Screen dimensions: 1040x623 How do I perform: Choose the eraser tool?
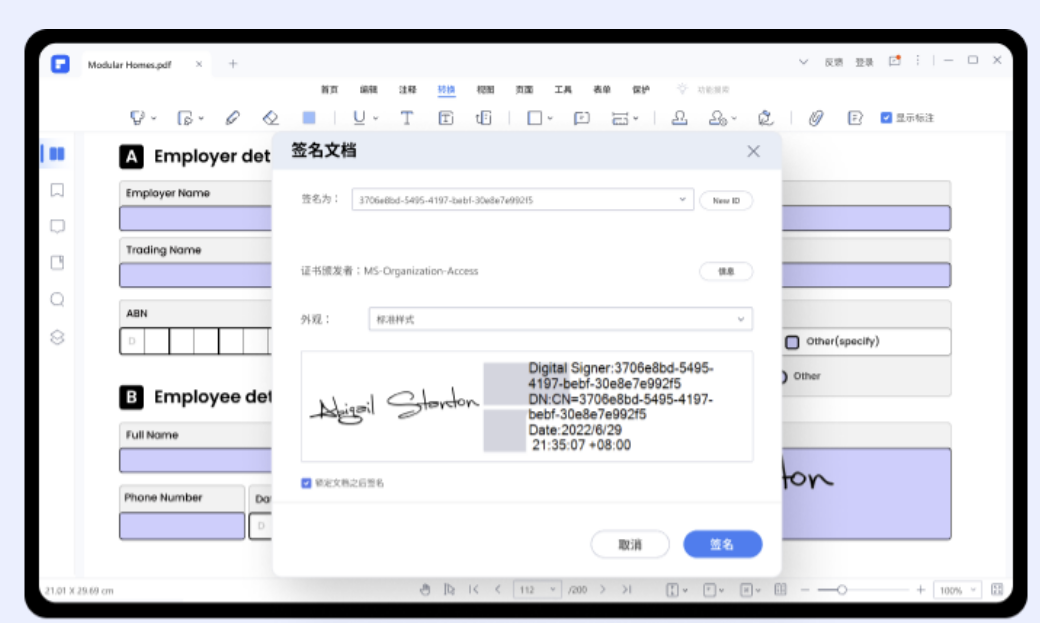(271, 117)
